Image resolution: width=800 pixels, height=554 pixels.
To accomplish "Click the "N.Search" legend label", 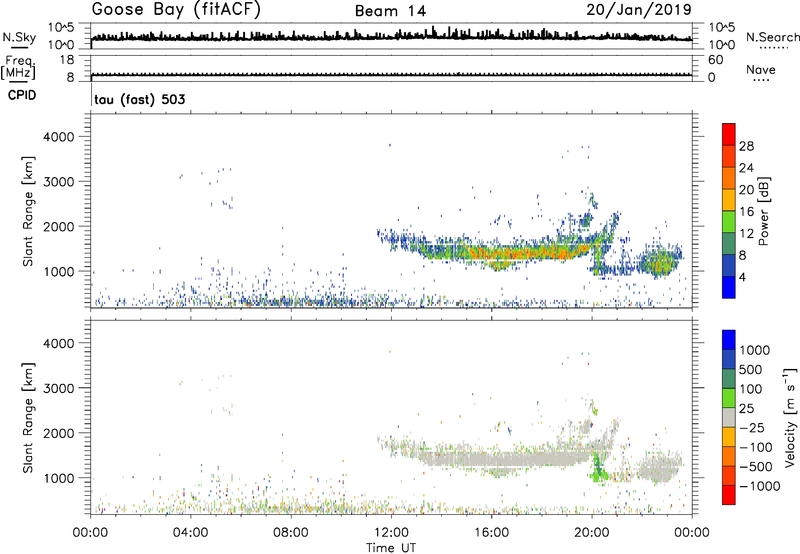I will [x=772, y=37].
